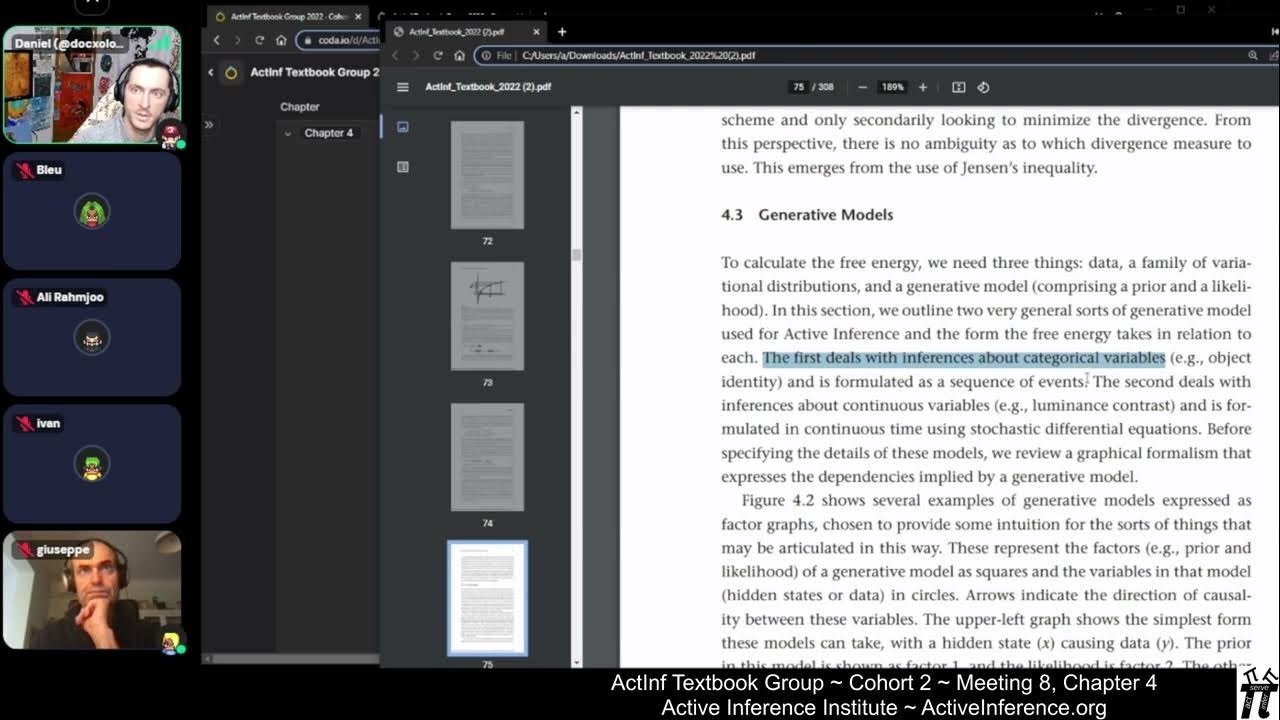
Task: Click Bleu's participant tile avatar
Action: (92, 212)
